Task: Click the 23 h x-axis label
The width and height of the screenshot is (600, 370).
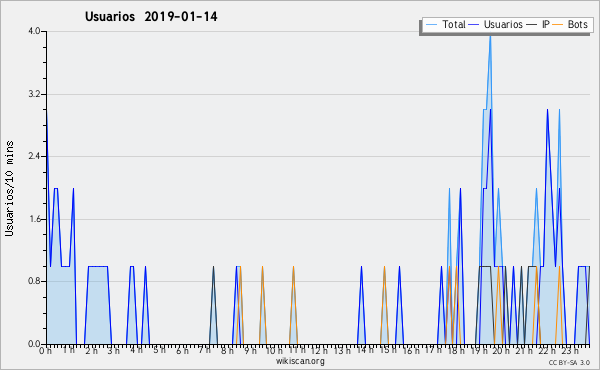Action: 570,351
